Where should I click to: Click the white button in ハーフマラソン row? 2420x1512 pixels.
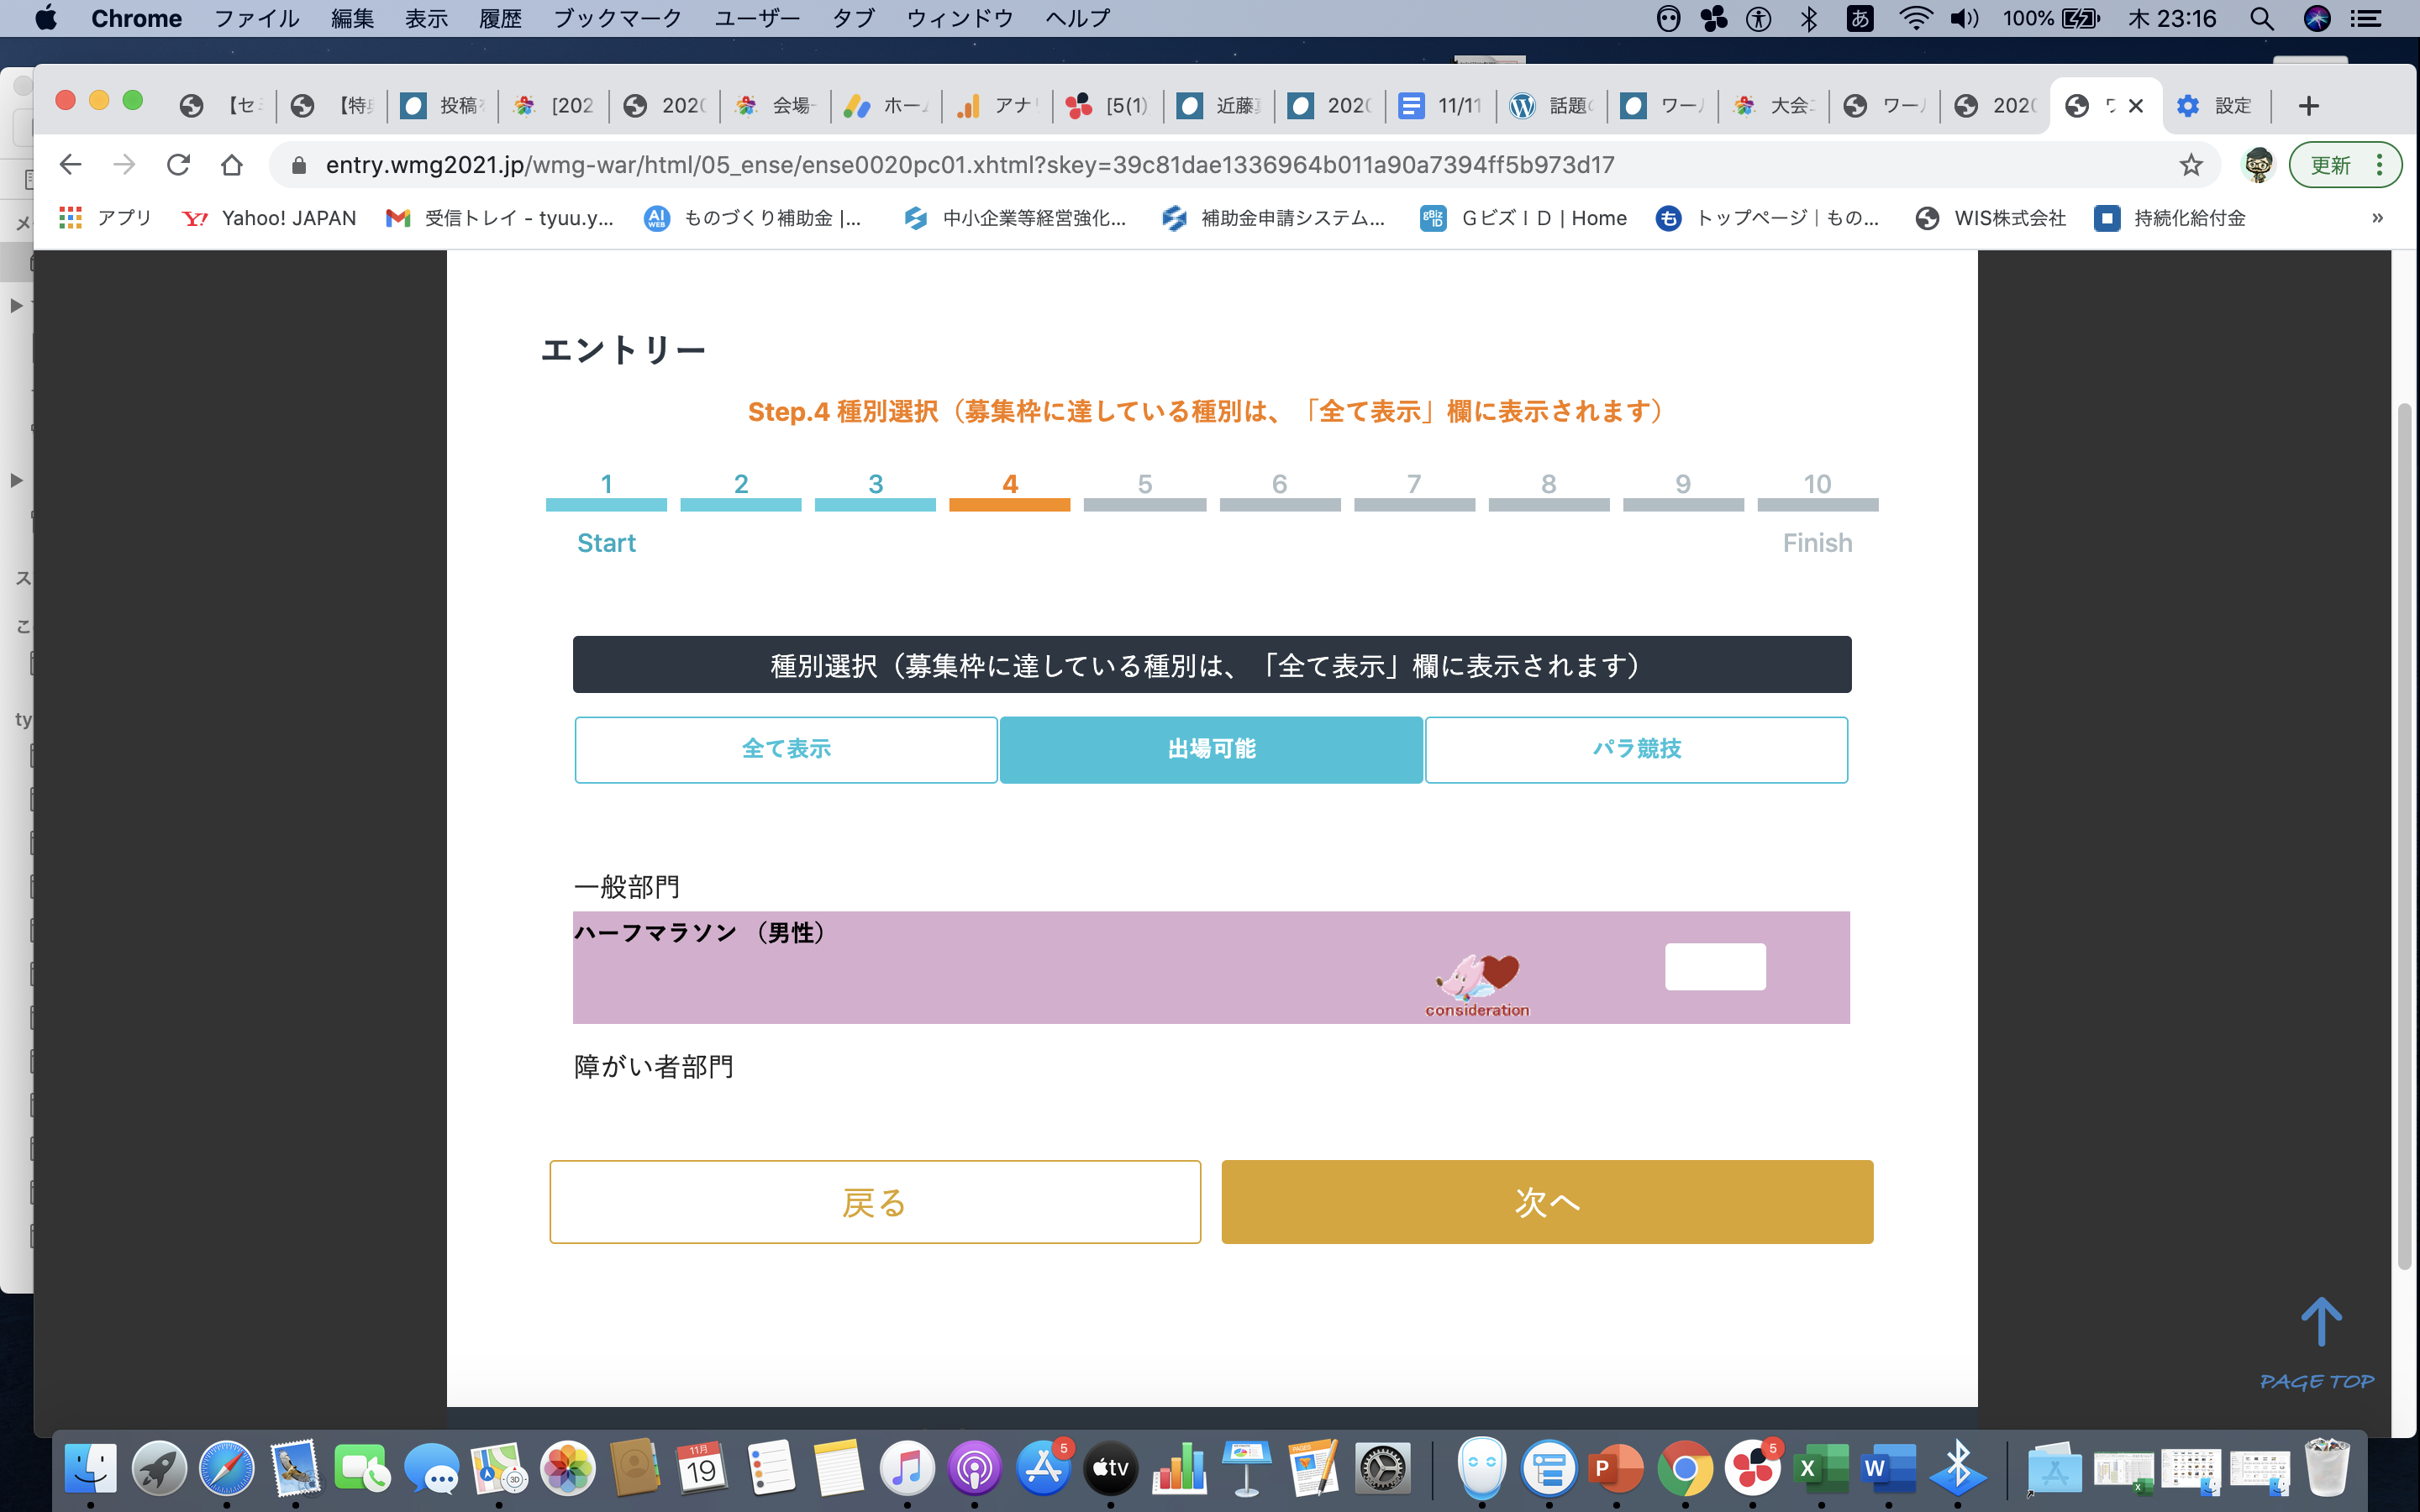[1715, 966]
